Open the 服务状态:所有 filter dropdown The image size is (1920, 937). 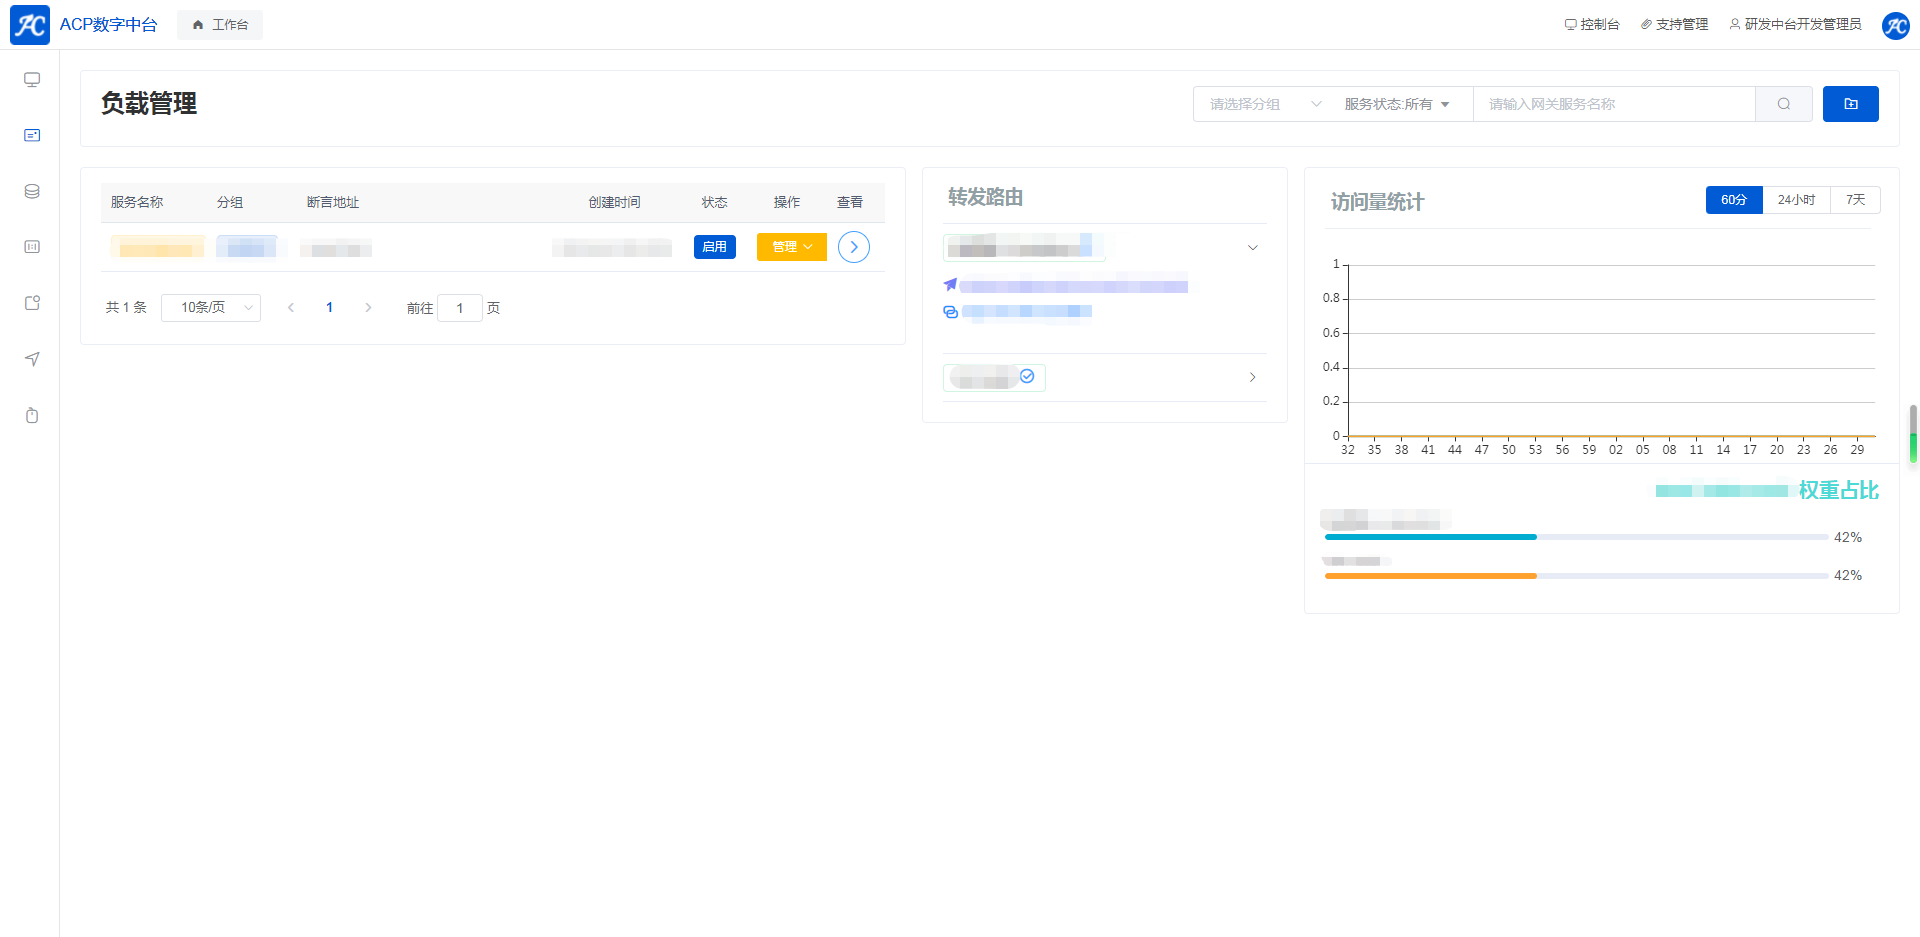[1396, 104]
